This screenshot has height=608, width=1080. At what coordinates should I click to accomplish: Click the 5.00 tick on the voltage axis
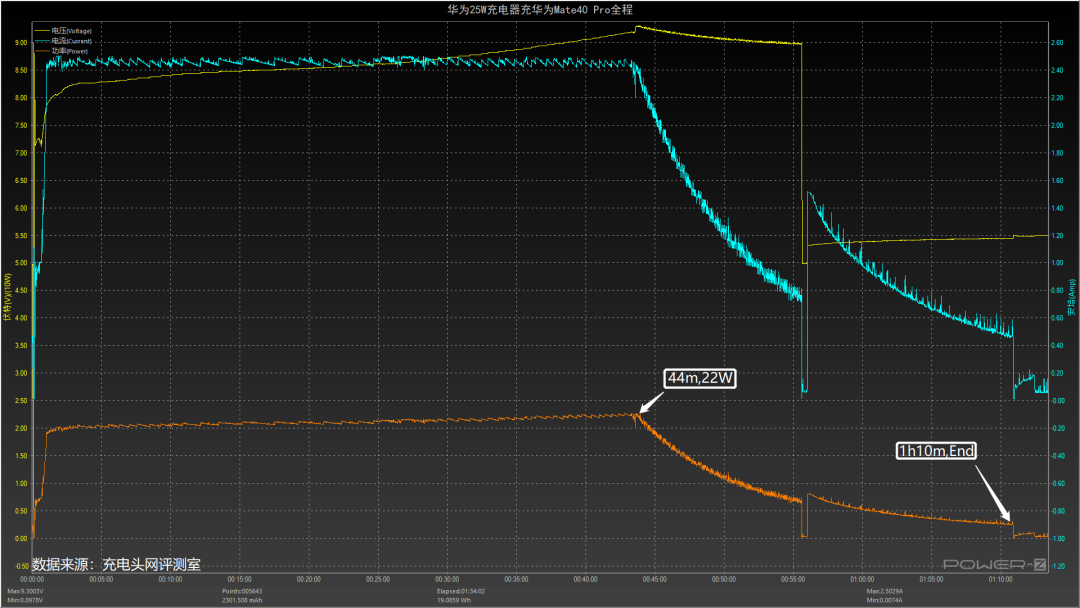tap(21, 263)
